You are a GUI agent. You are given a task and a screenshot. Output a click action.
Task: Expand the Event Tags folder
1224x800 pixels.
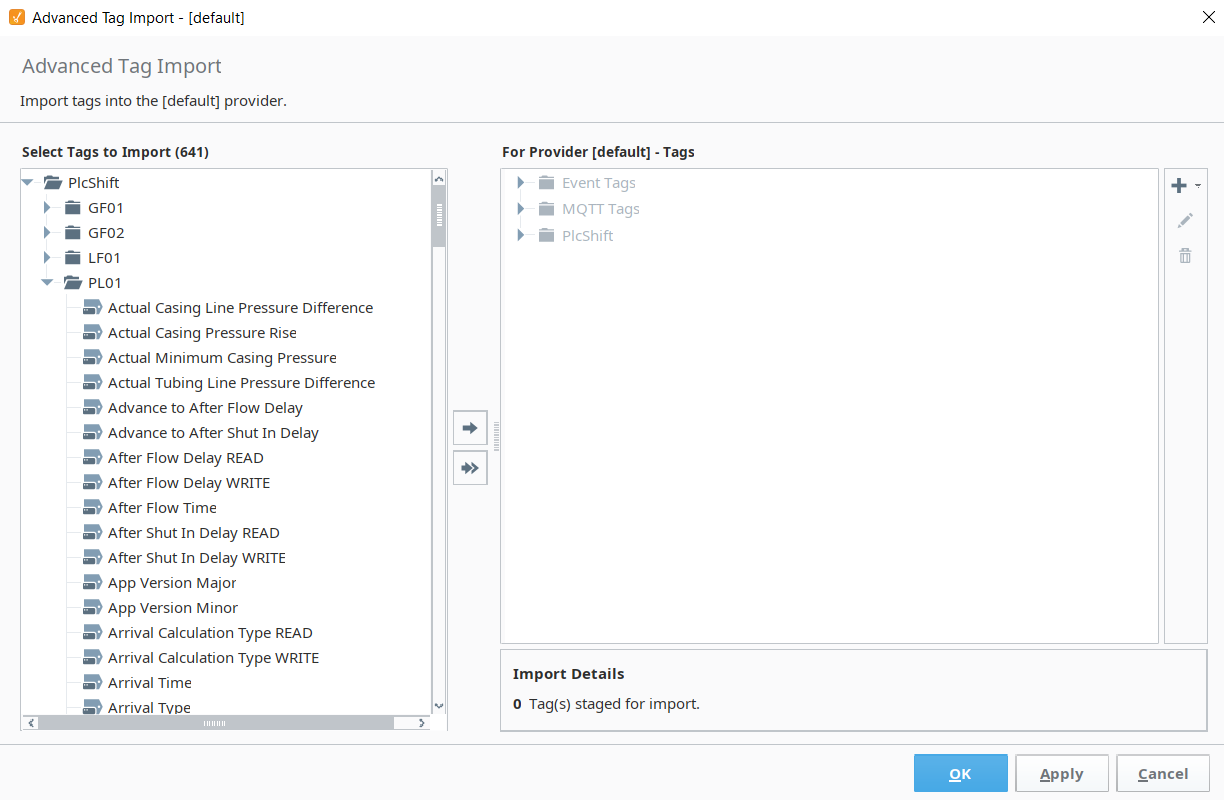point(520,183)
